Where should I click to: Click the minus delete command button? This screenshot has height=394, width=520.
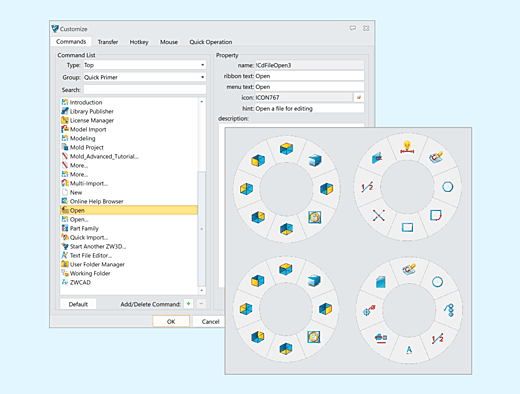201,304
